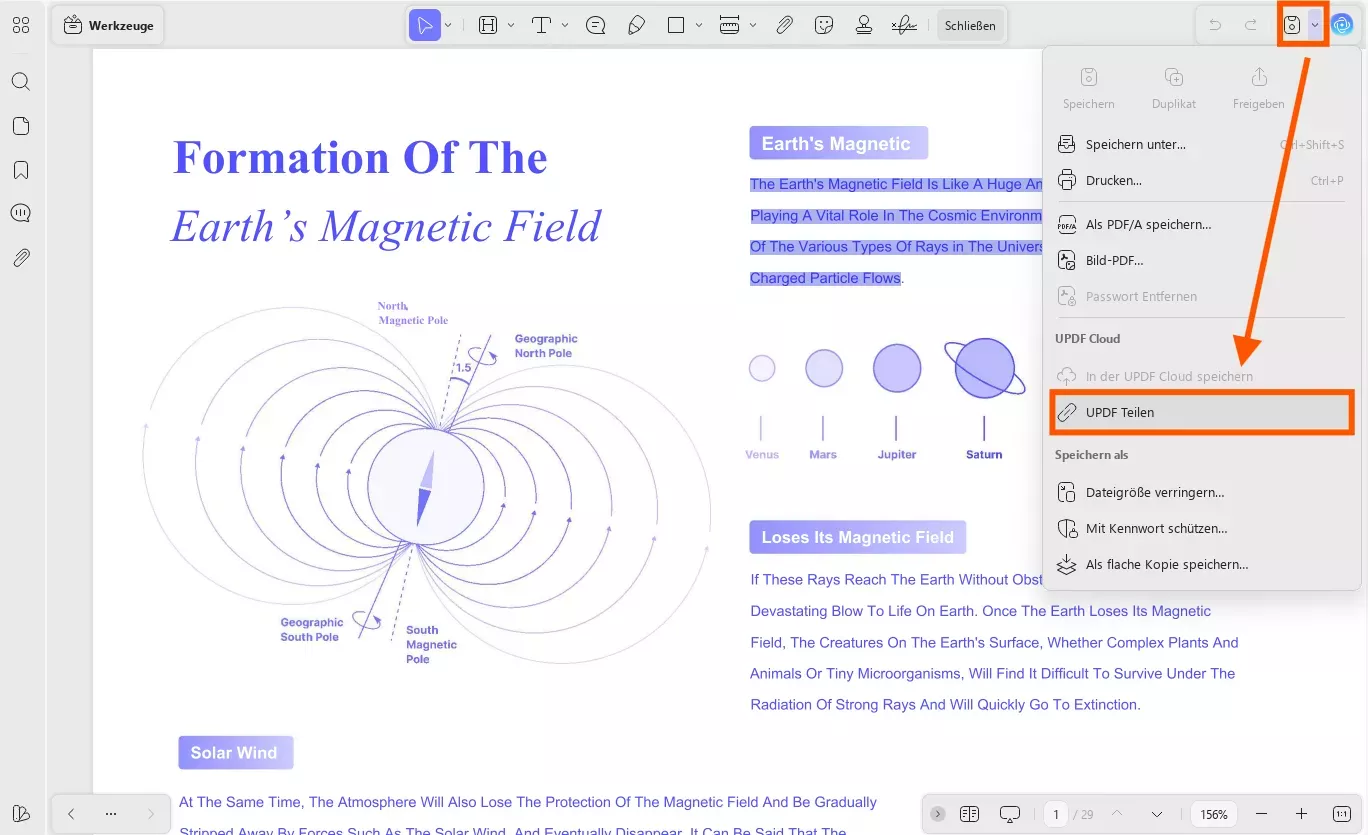Viewport: 1368px width, 835px height.
Task: Click the undo arrow
Action: 1215,26
